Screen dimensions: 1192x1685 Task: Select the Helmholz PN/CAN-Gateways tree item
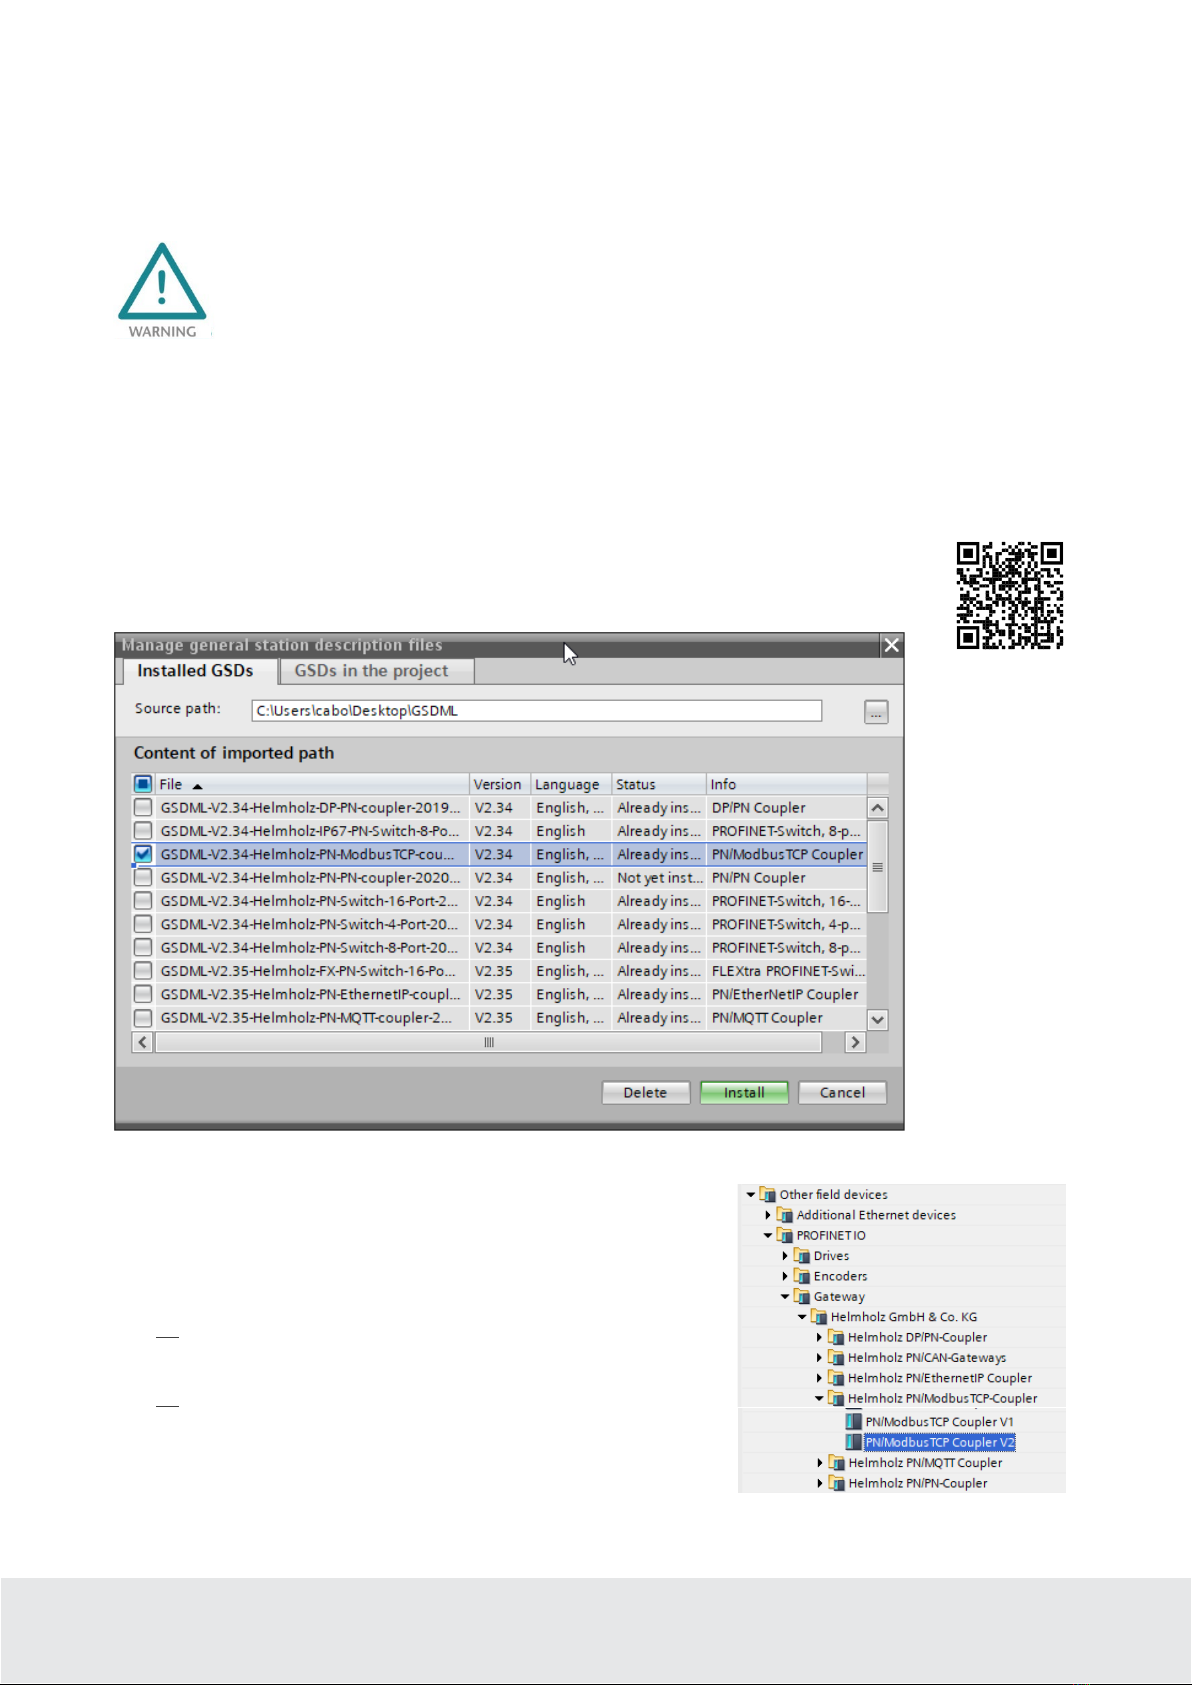pos(927,1358)
